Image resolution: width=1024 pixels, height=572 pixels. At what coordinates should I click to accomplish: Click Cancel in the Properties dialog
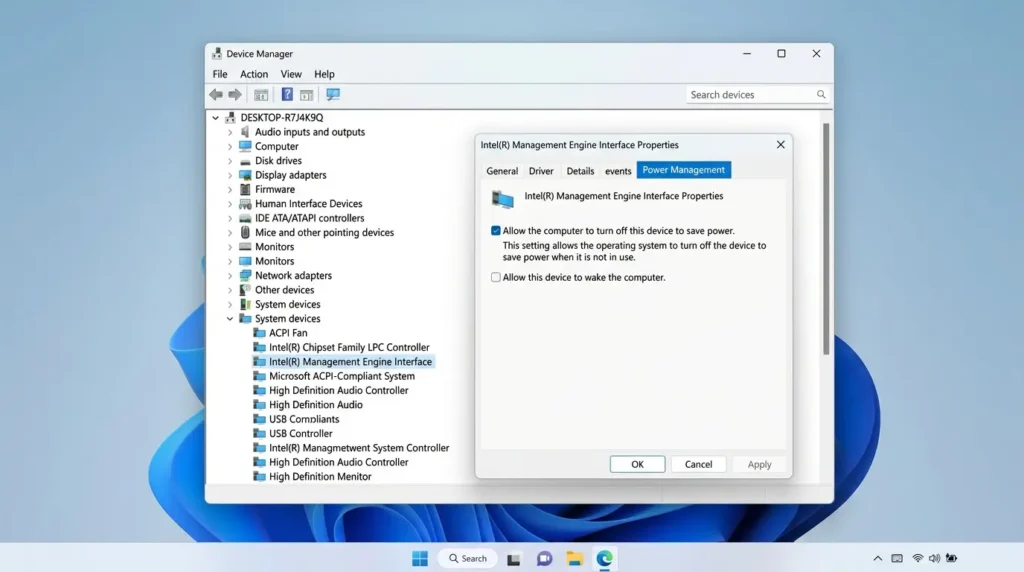(698, 464)
